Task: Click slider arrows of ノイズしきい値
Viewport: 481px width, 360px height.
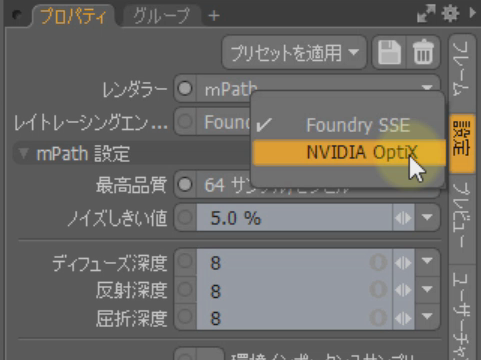Action: 403,218
